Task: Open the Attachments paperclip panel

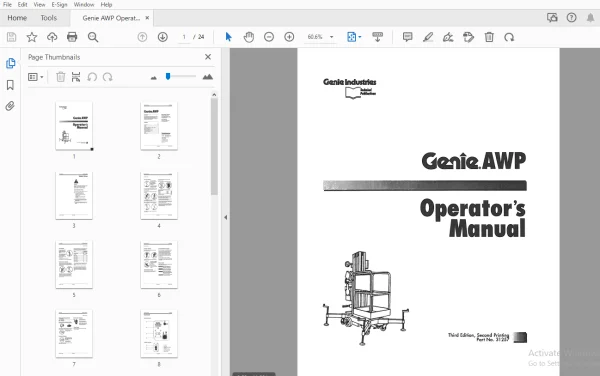Action: point(10,106)
